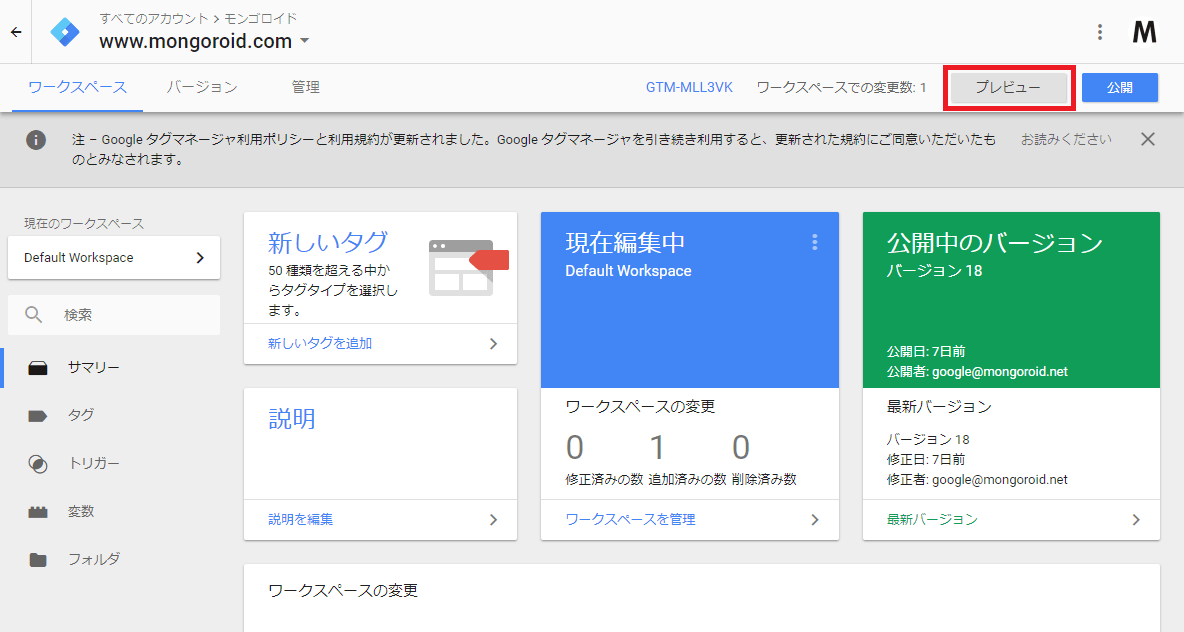Click the 新しいタグを追加 link
Image resolution: width=1184 pixels, height=632 pixels.
pos(319,344)
